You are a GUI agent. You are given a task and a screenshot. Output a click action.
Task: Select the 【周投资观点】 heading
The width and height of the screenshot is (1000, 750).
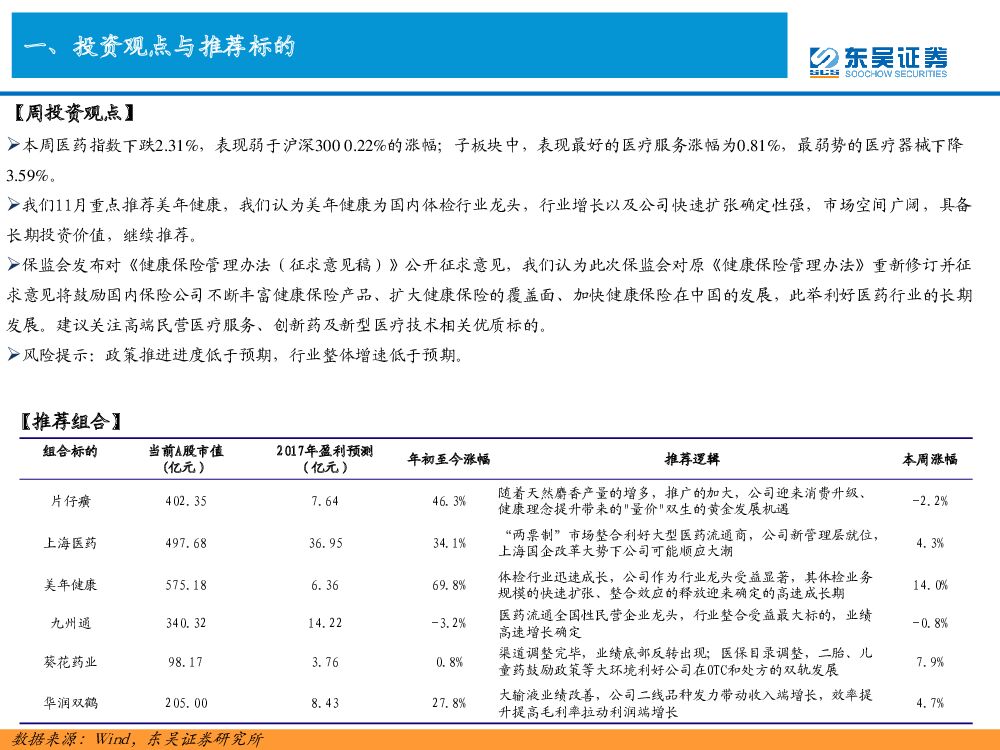click(x=74, y=114)
